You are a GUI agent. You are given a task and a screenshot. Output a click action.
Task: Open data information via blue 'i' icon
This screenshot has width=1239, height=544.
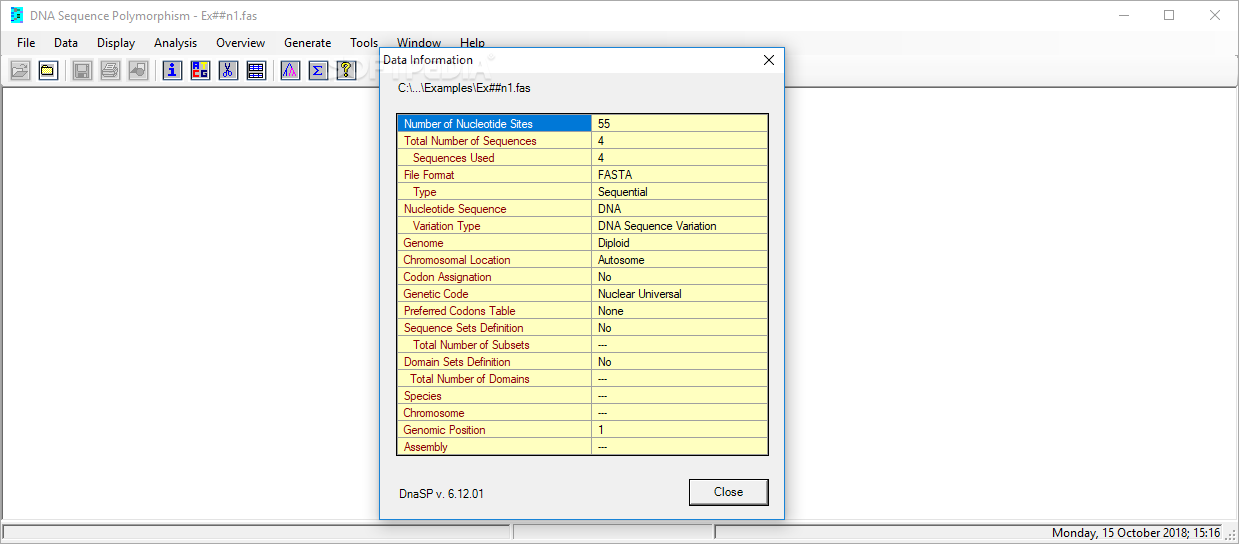click(172, 70)
